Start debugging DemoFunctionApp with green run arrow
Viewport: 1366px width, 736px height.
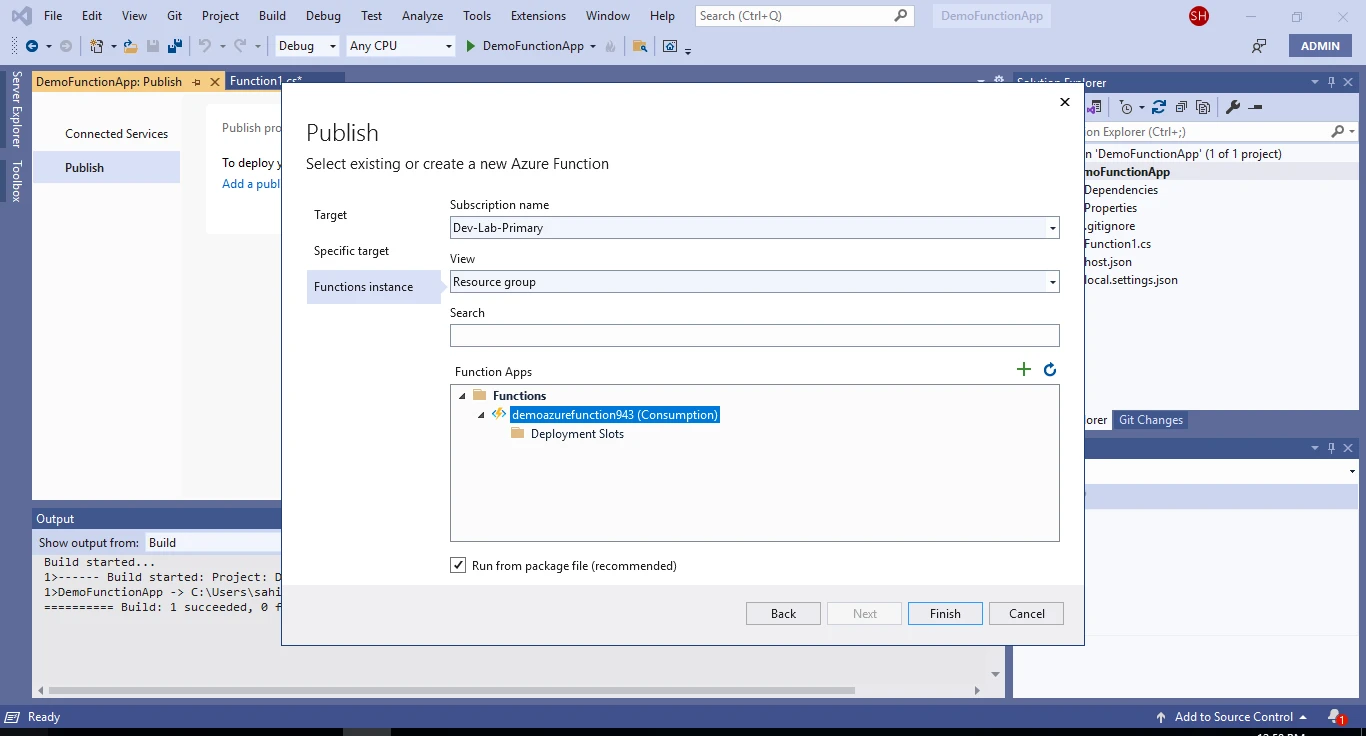point(469,45)
